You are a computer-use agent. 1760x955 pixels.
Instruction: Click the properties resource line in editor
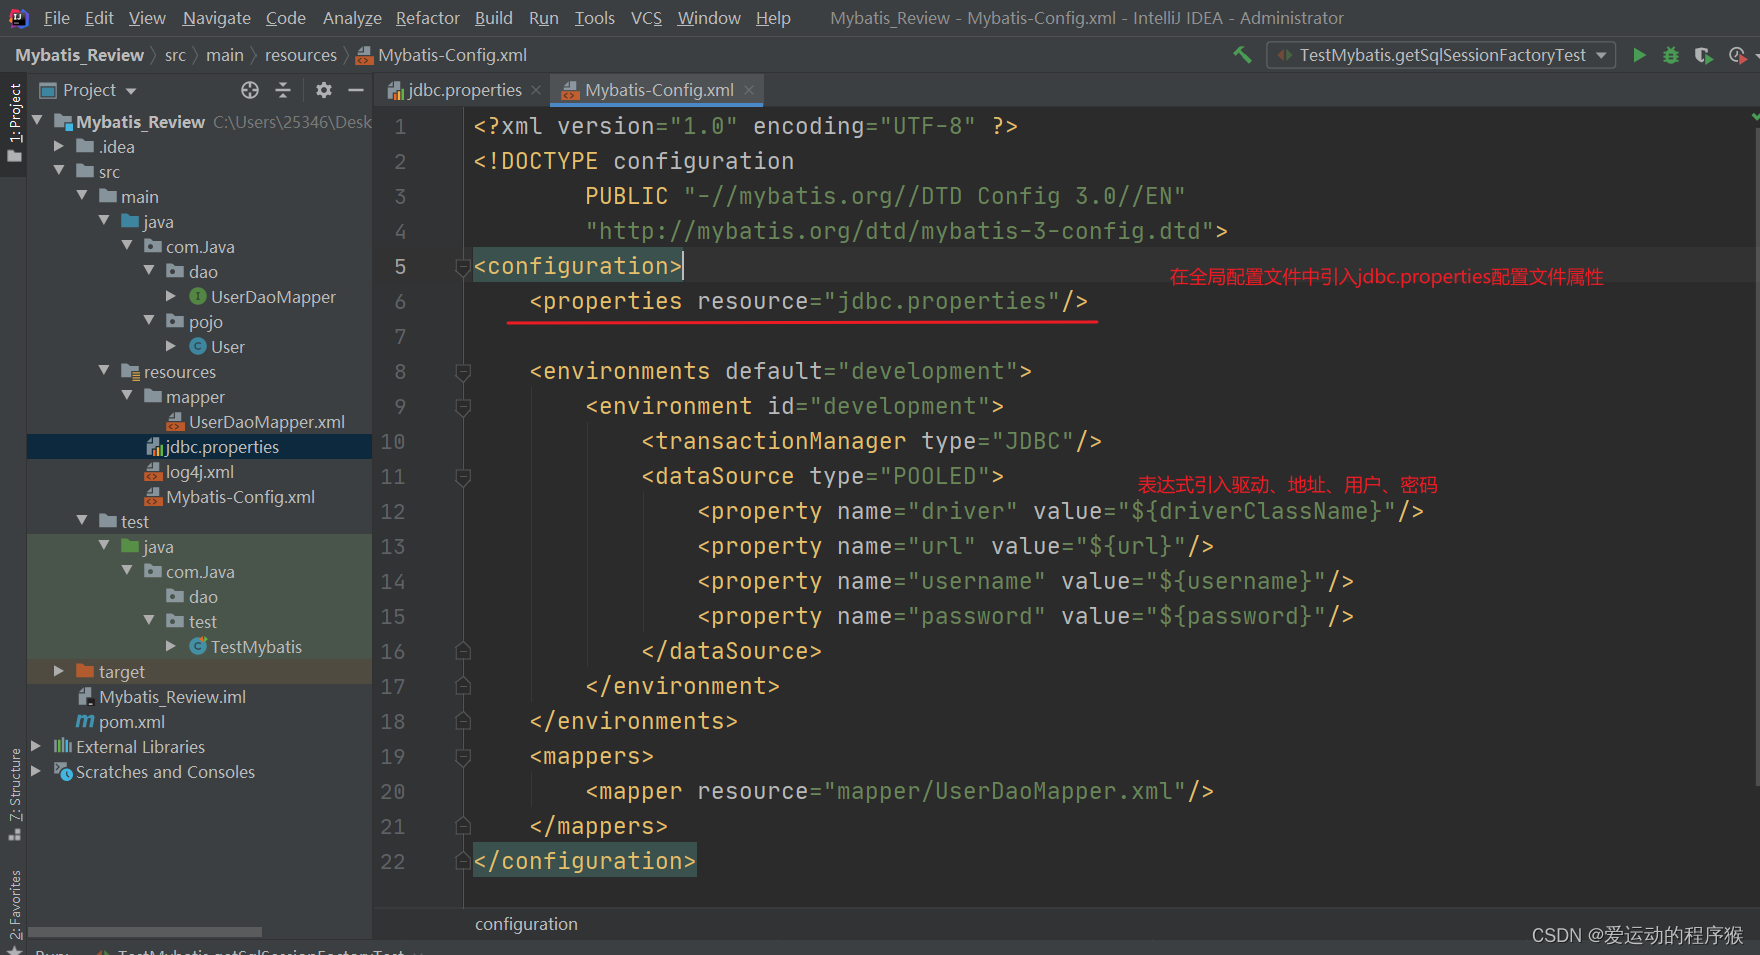point(808,302)
